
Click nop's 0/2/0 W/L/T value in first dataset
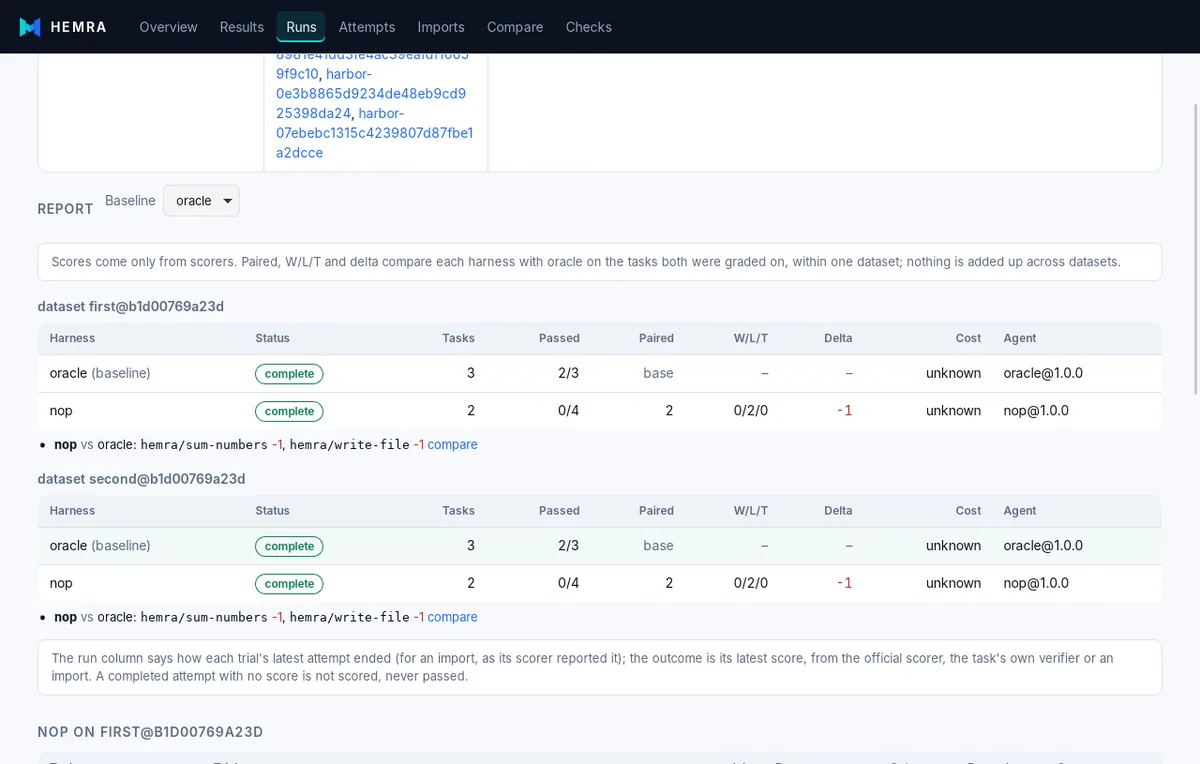point(751,411)
